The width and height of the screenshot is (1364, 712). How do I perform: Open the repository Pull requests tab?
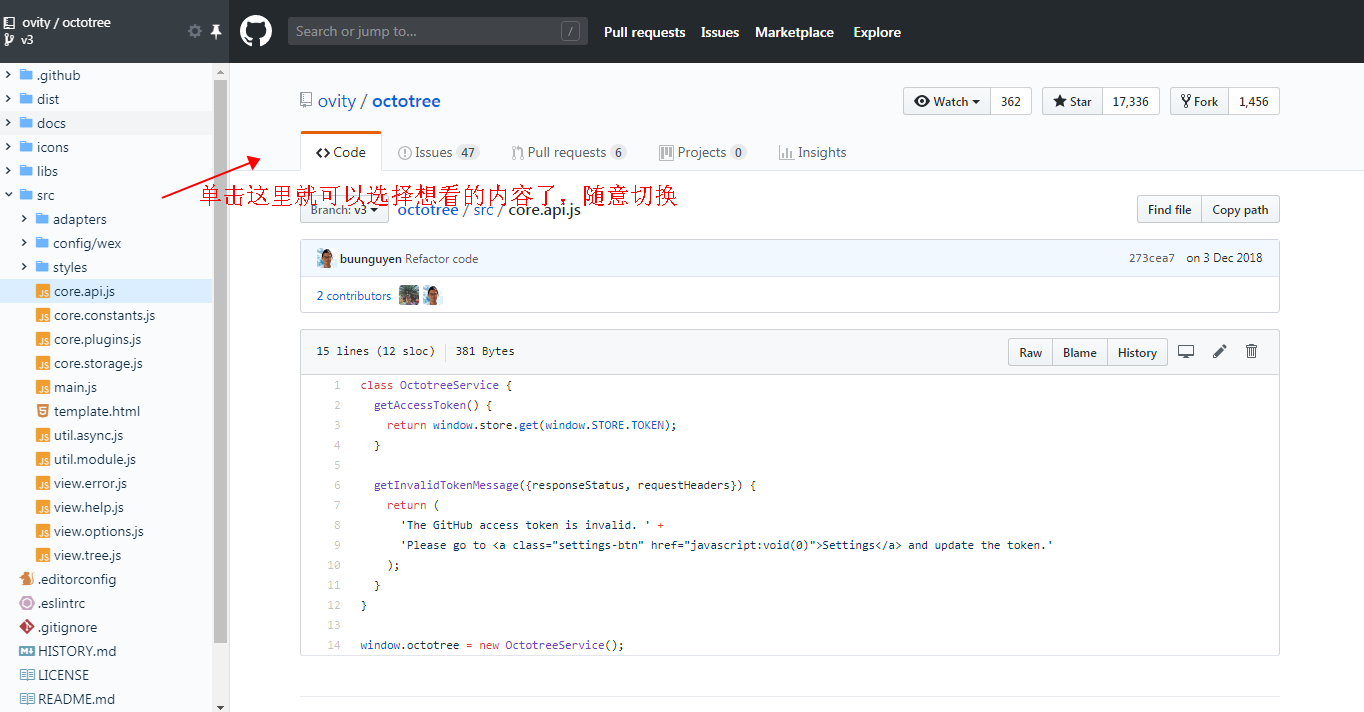click(568, 152)
